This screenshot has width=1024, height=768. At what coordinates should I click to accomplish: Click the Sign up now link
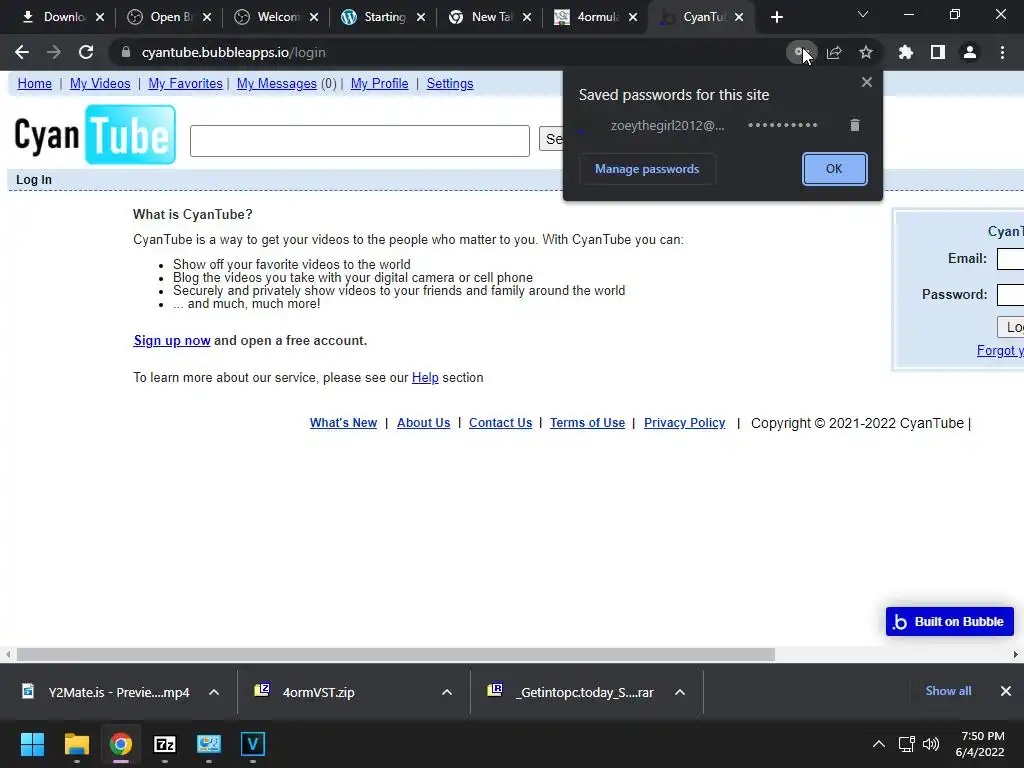172,340
